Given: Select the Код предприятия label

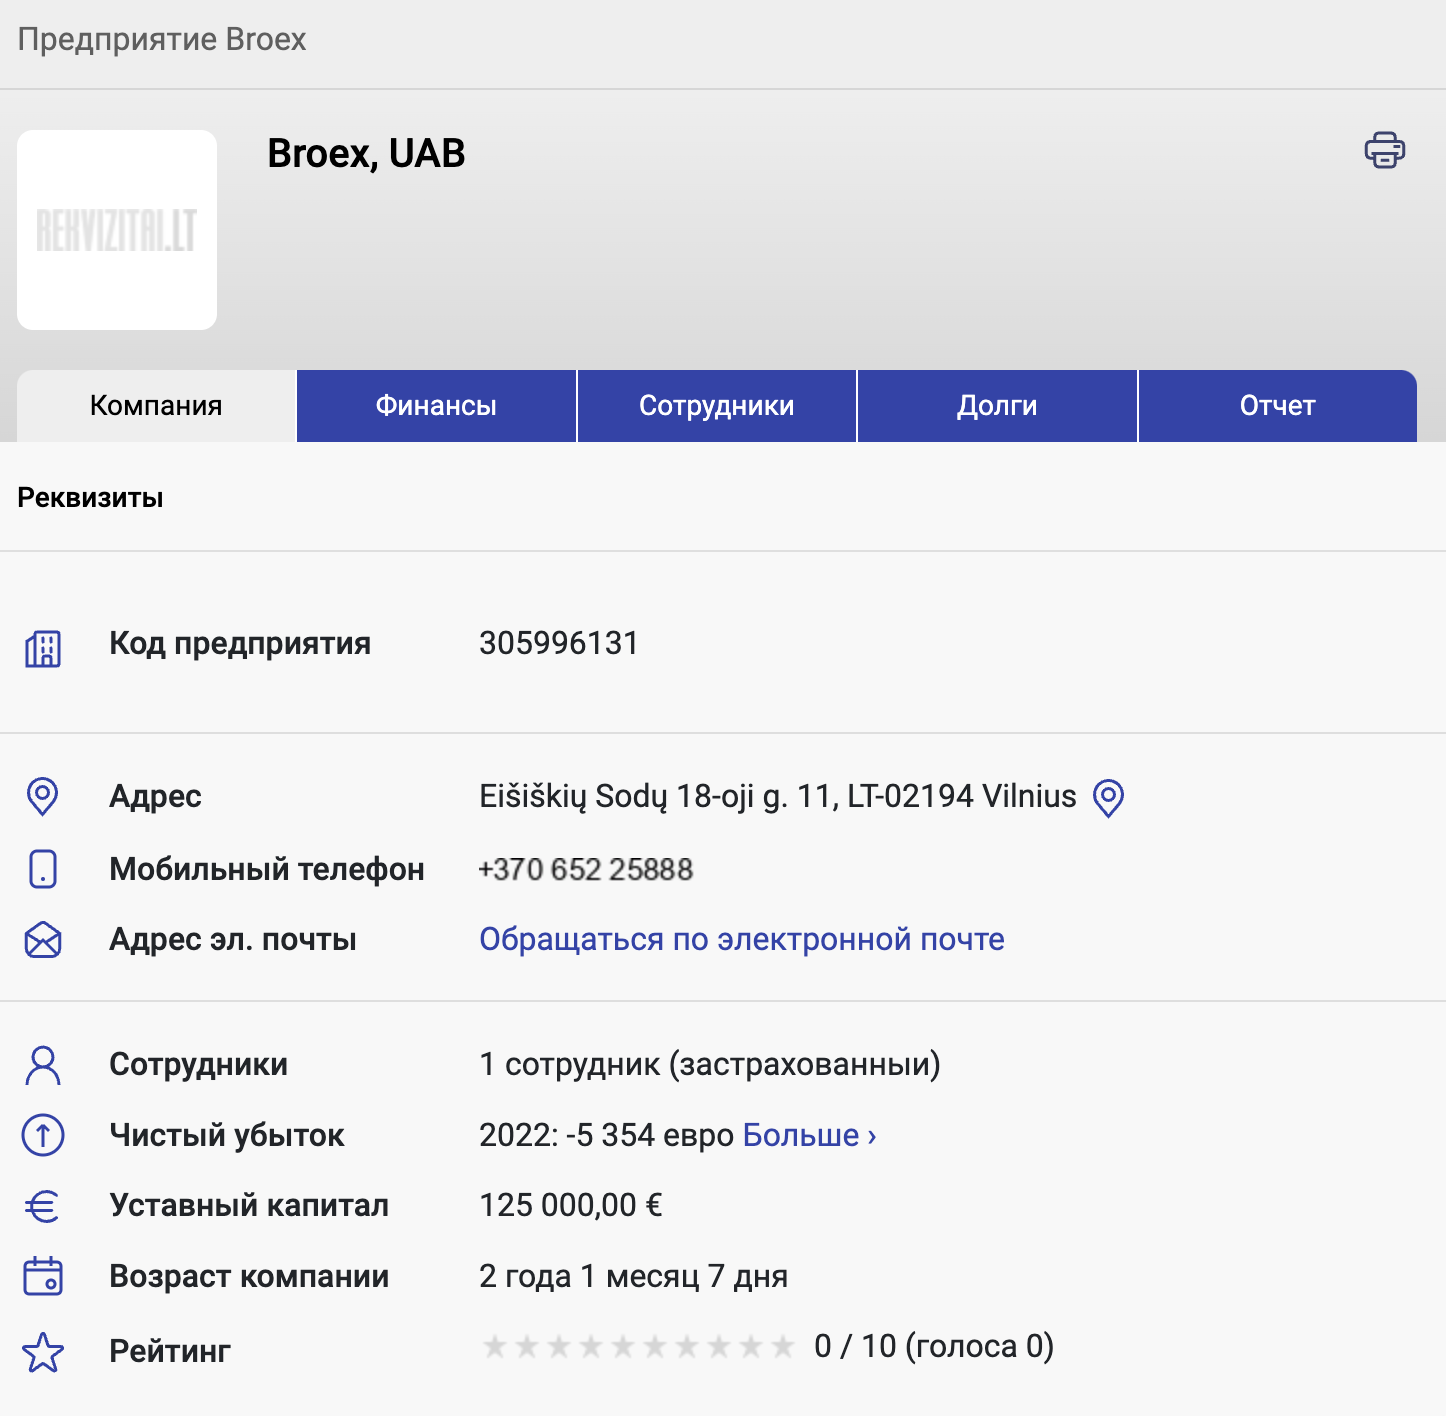Looking at the screenshot, I should click(x=240, y=643).
